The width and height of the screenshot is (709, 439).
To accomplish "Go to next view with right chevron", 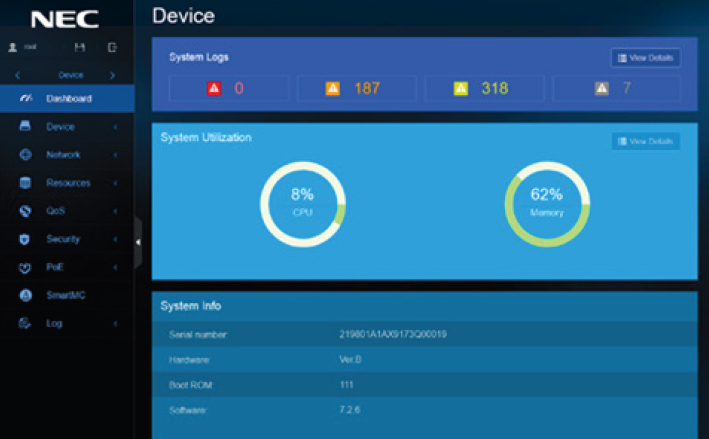I will pos(113,75).
